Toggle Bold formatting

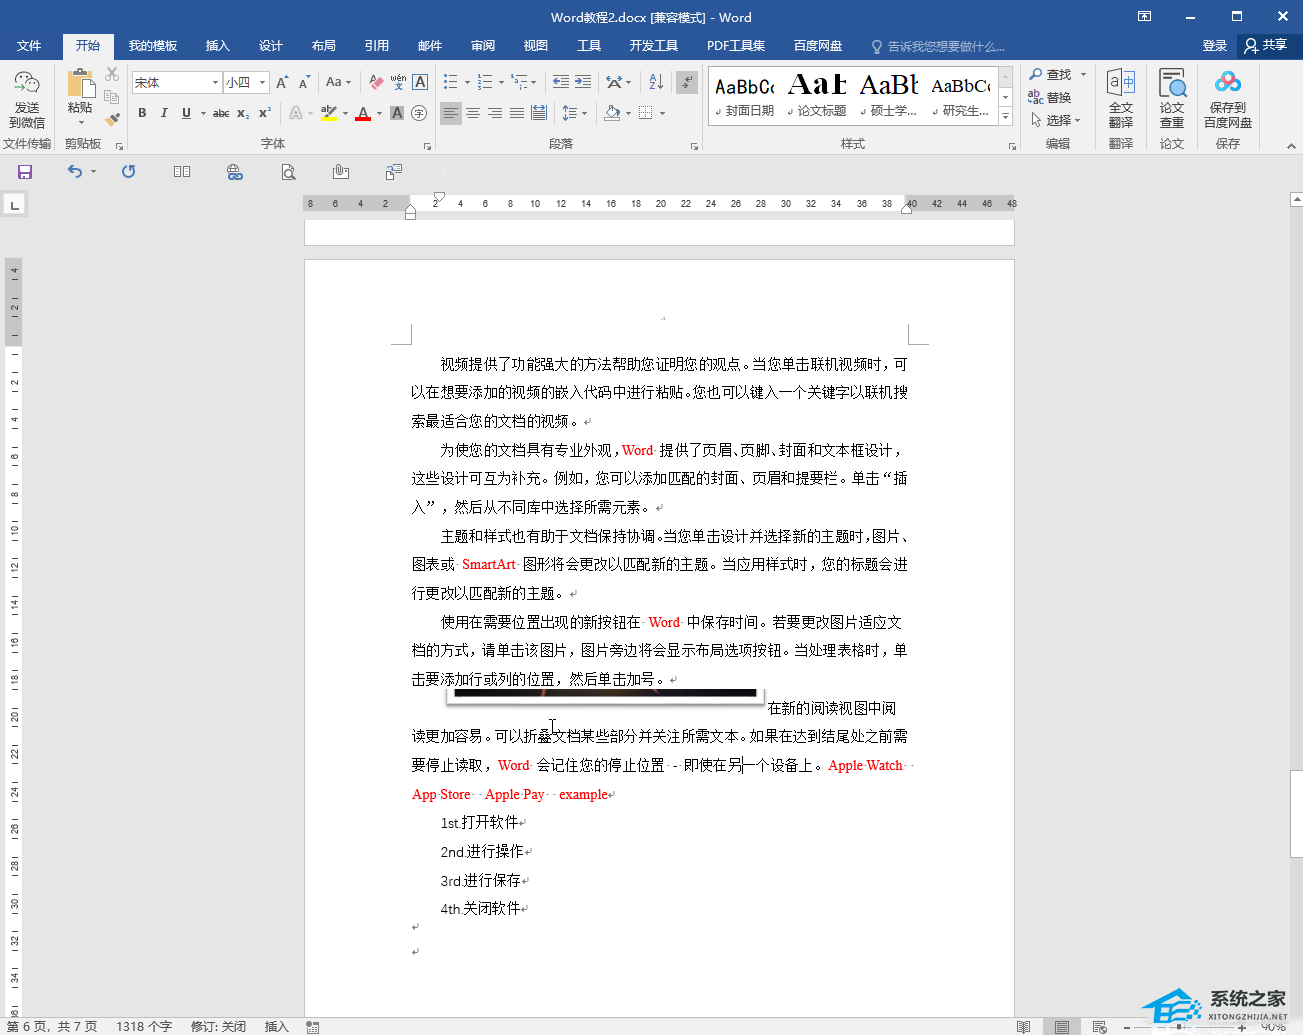point(142,113)
